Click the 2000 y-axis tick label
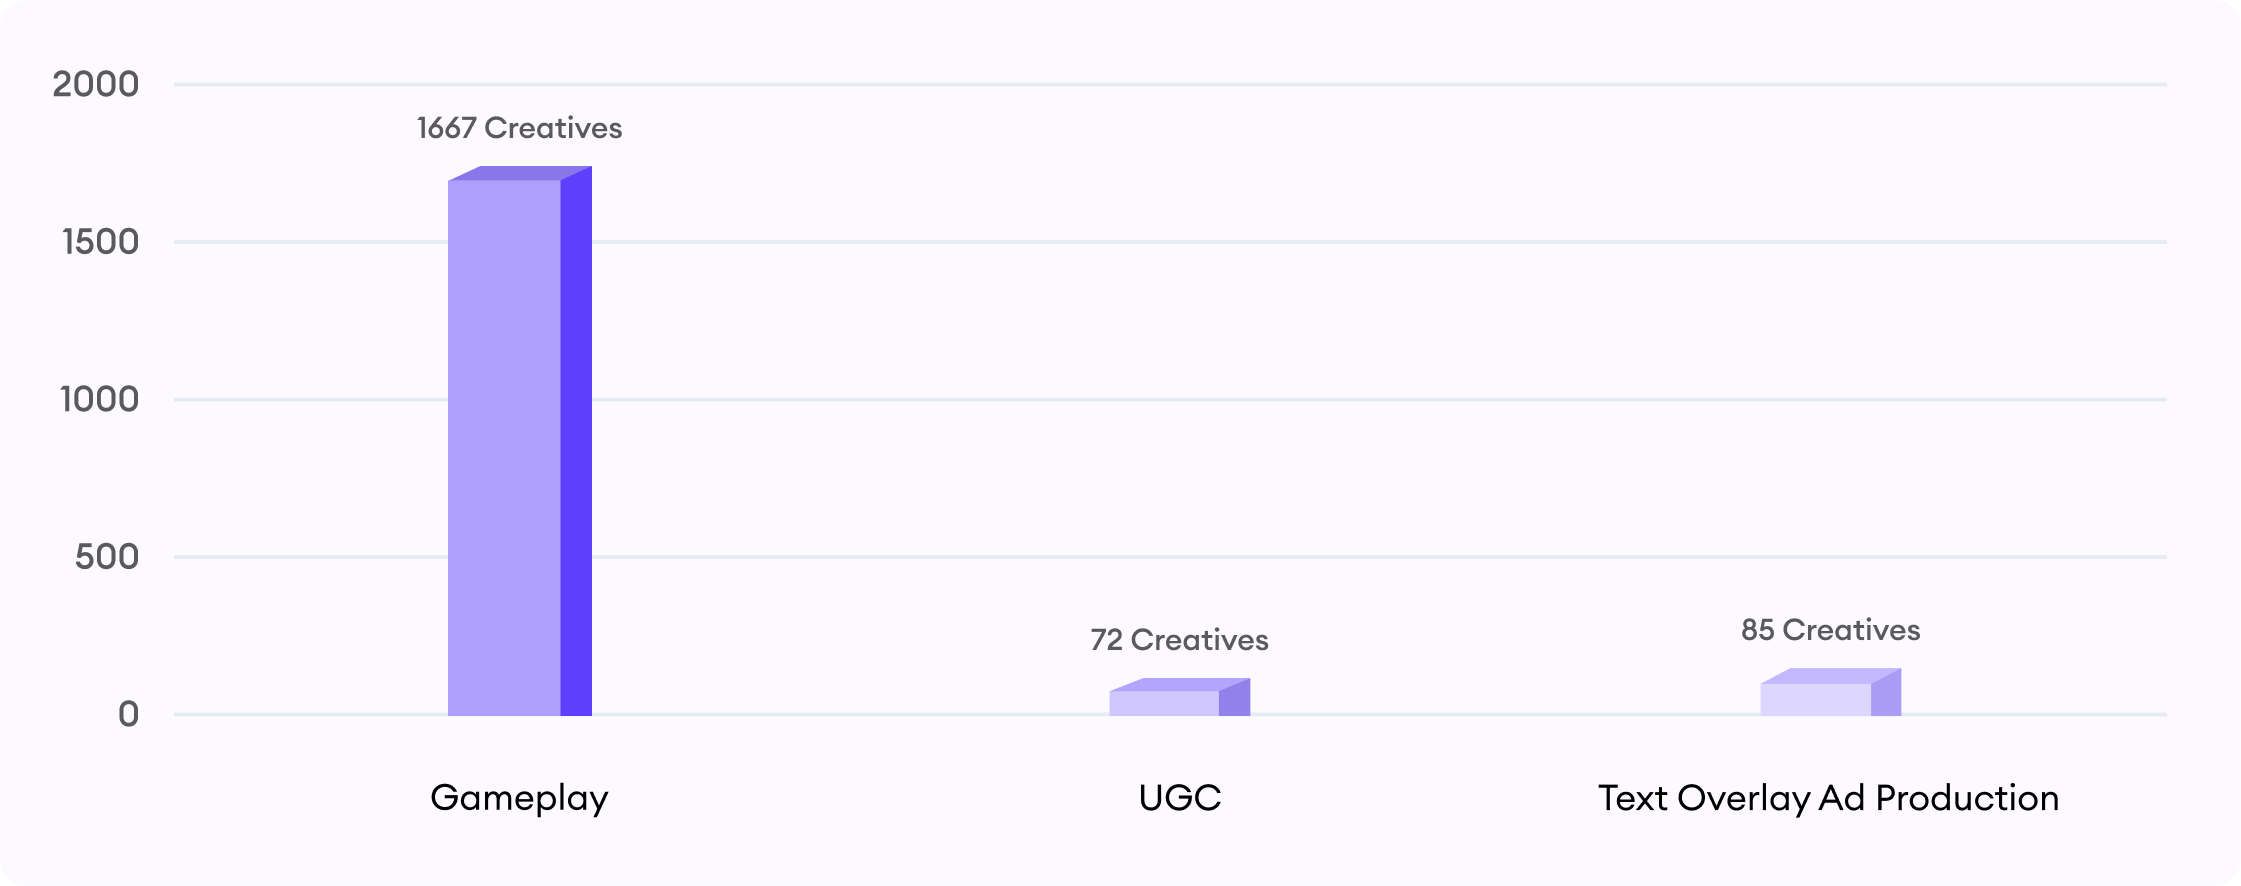This screenshot has height=886, width=2241. pos(96,84)
